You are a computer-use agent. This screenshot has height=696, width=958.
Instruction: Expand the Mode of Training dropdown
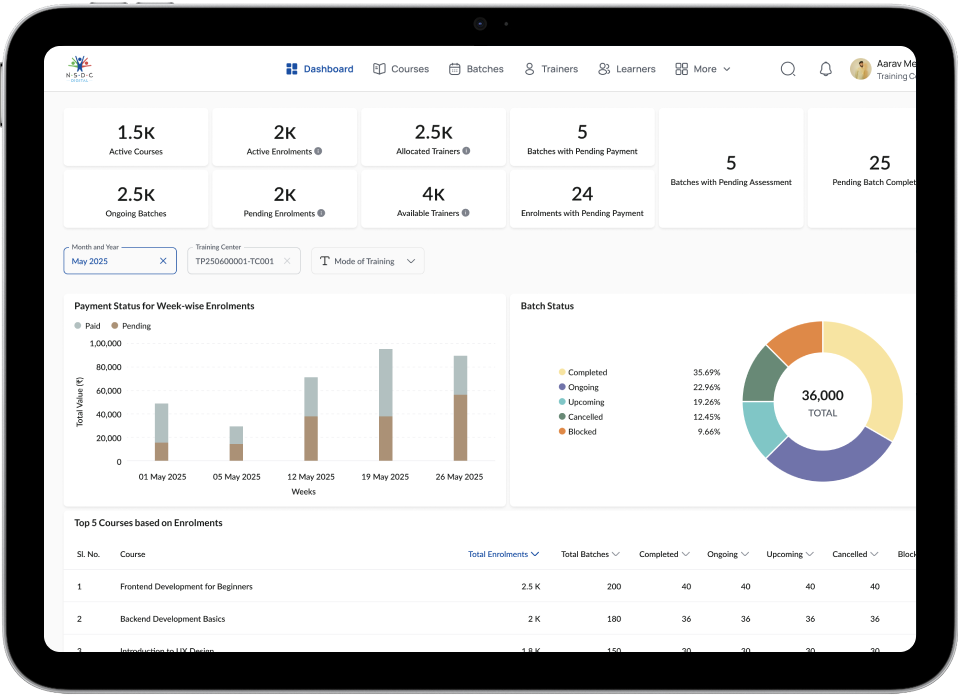368,261
